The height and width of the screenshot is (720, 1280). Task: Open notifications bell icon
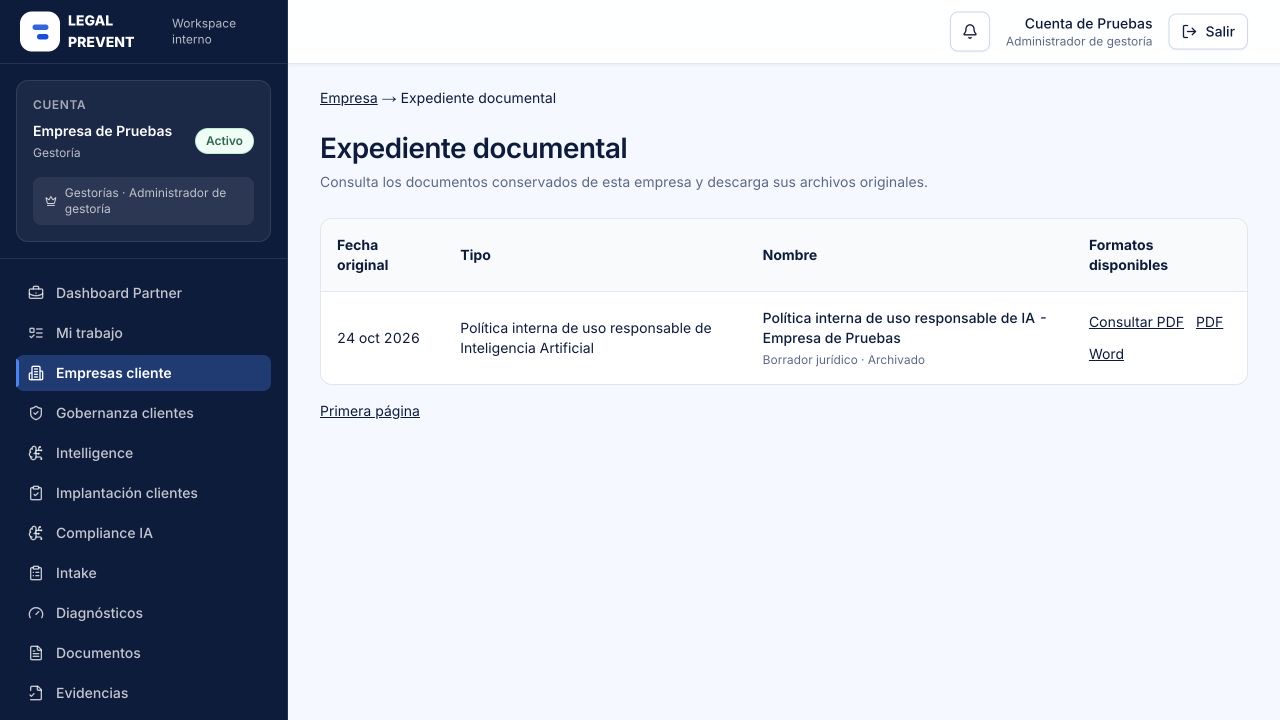(970, 32)
